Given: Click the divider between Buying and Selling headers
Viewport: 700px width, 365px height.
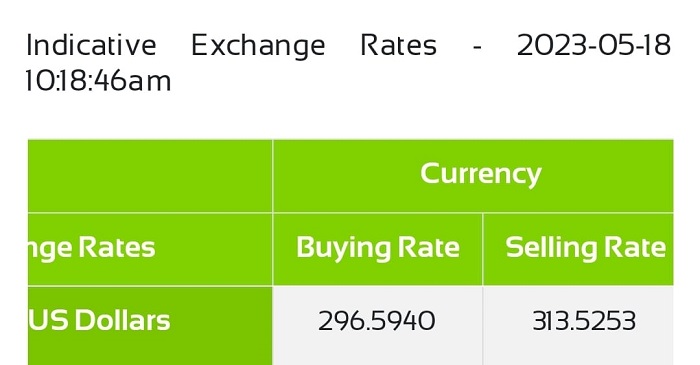Looking at the screenshot, I should [x=483, y=249].
